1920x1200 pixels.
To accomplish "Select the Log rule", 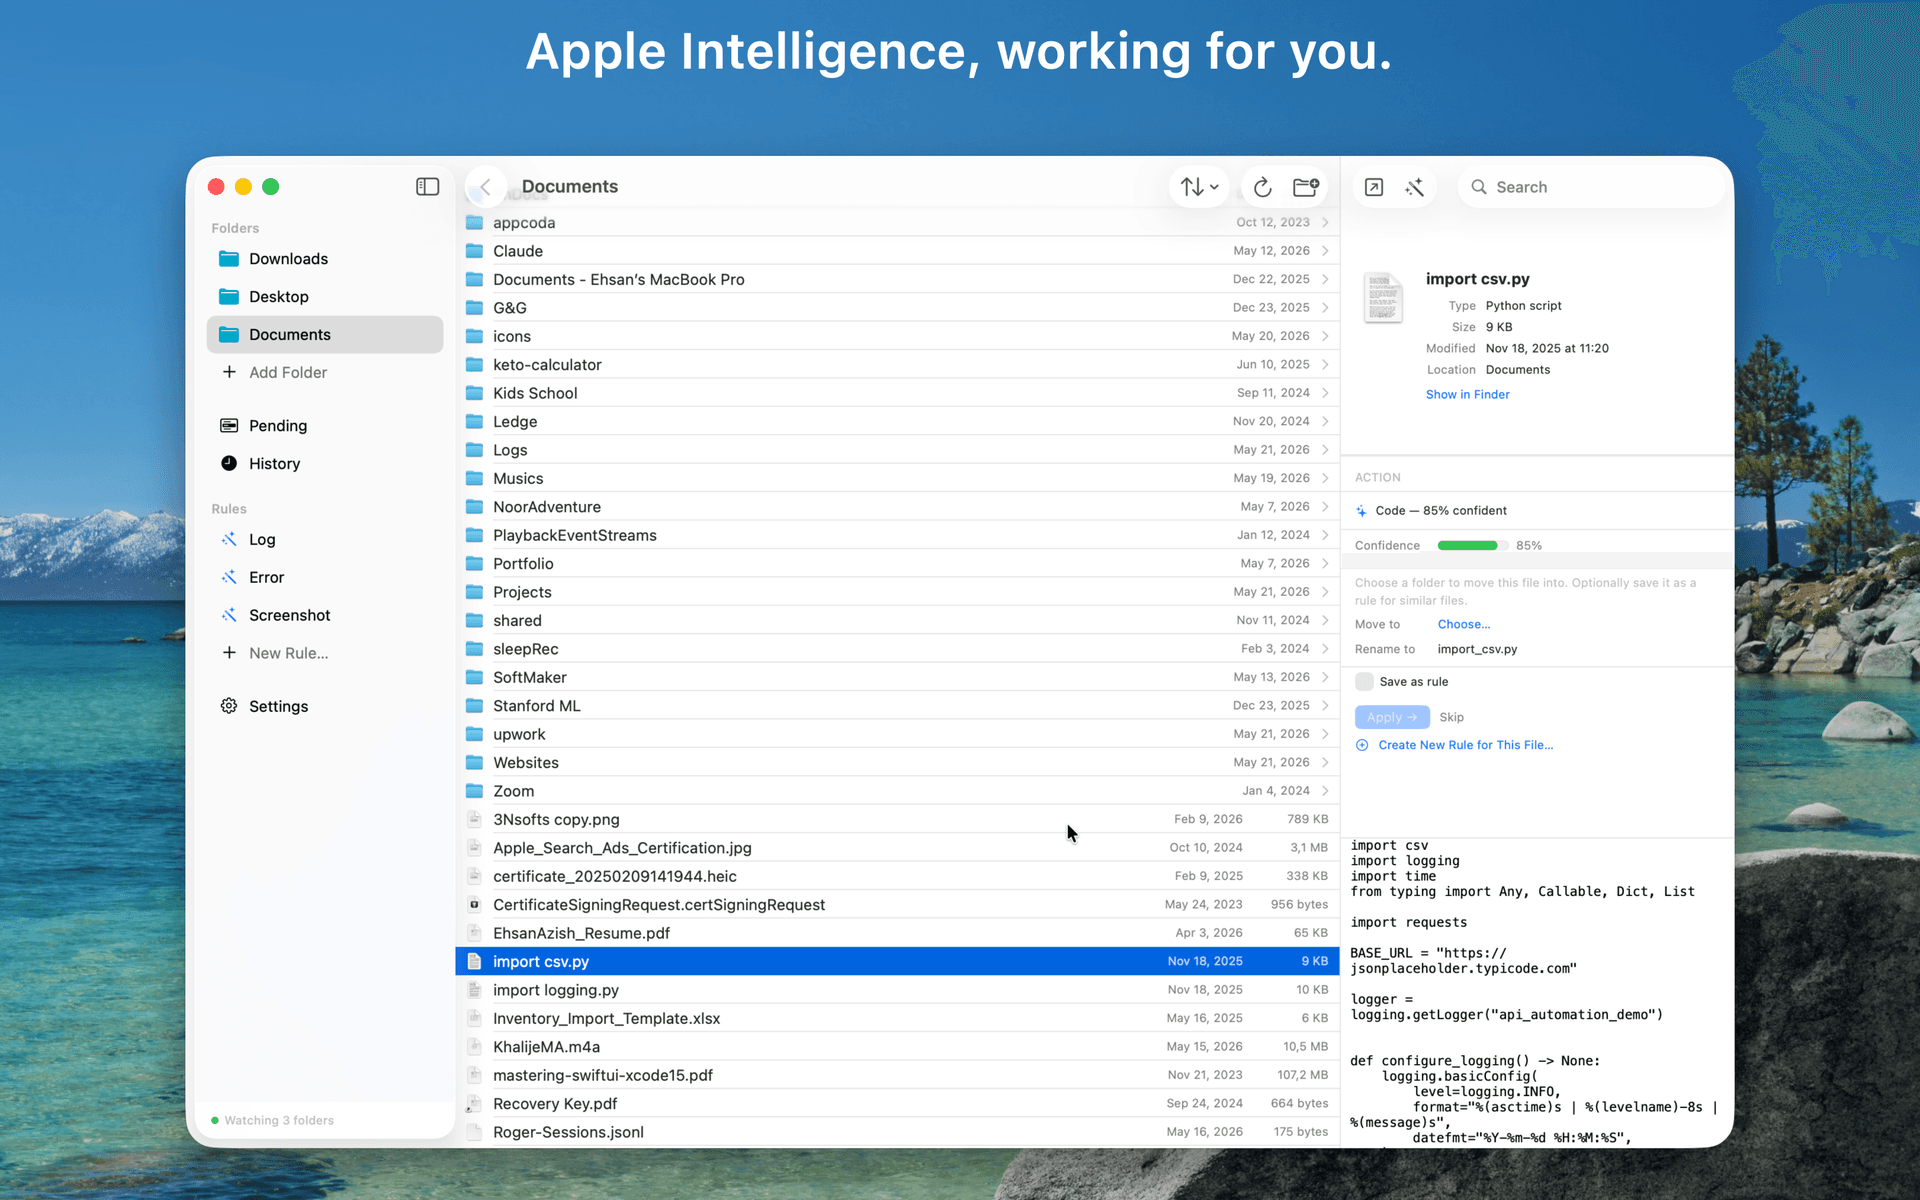I will point(325,540).
